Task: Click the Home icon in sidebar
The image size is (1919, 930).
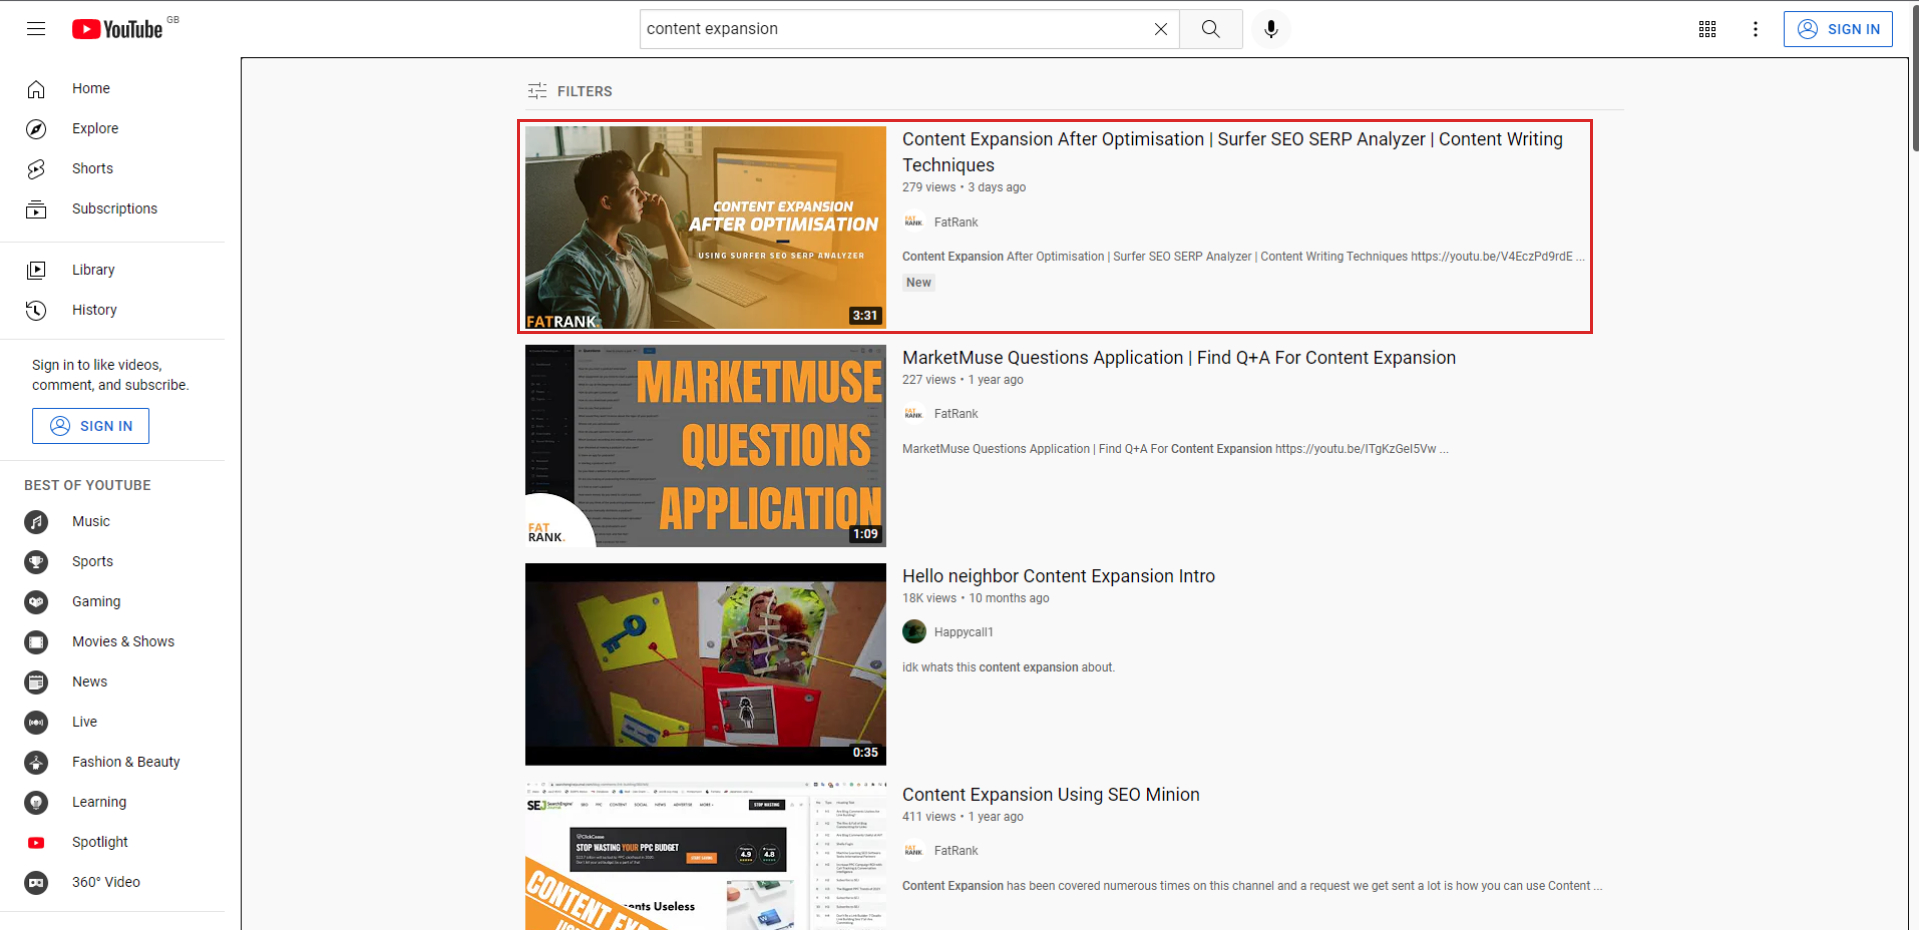Action: point(36,89)
